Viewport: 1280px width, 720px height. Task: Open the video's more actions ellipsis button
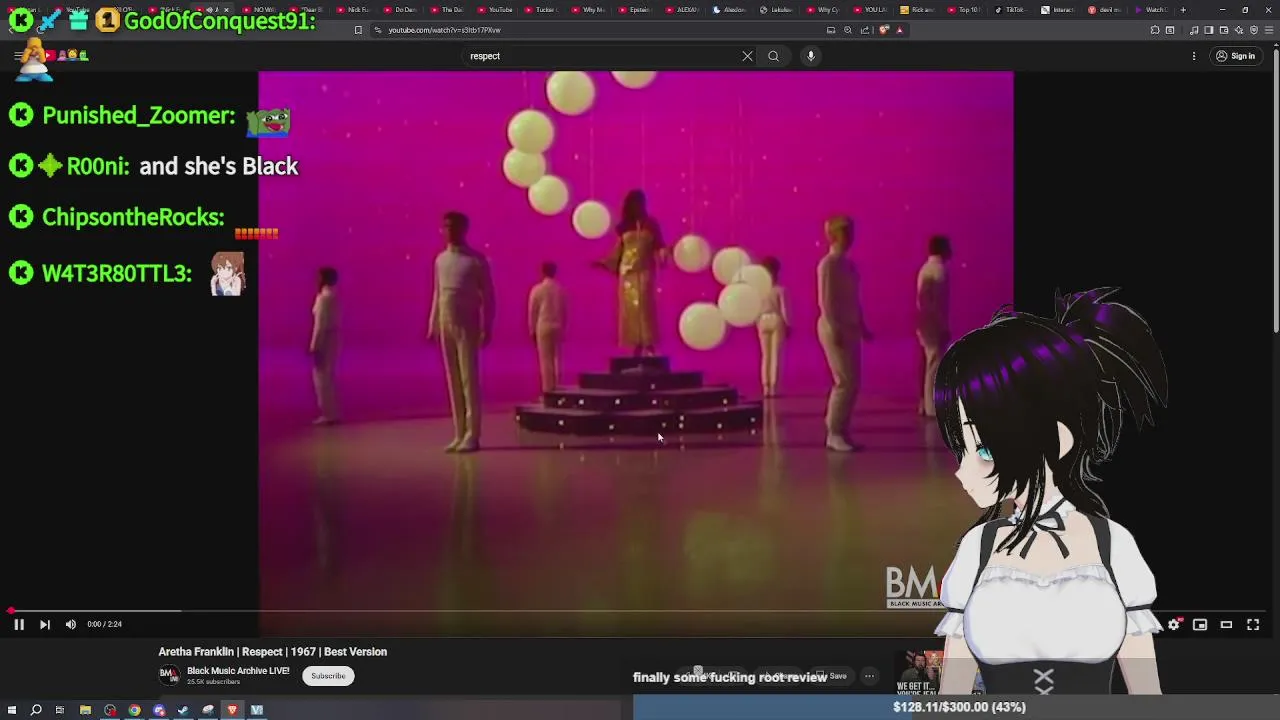coord(869,676)
